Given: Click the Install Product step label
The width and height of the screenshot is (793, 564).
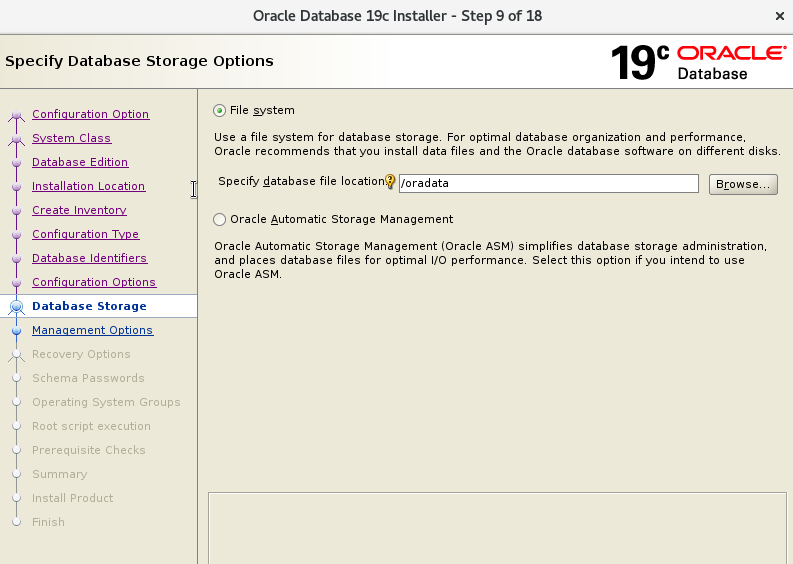Looking at the screenshot, I should pos(72,498).
